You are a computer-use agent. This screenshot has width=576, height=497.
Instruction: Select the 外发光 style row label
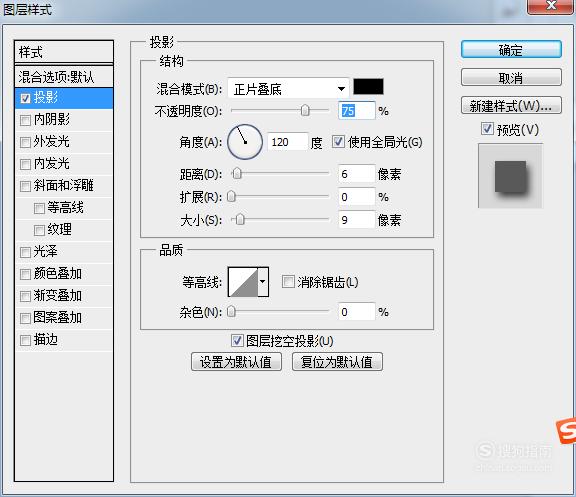pos(52,141)
